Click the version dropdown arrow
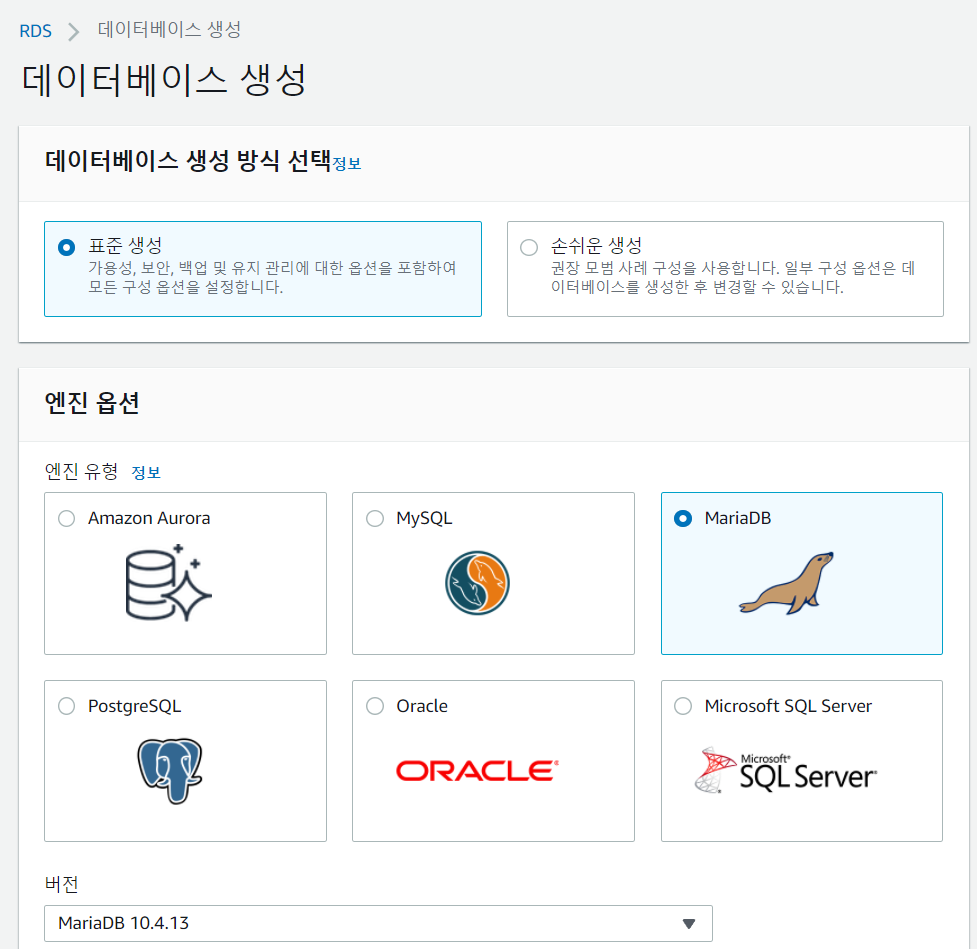Image resolution: width=977 pixels, height=949 pixels. point(689,923)
